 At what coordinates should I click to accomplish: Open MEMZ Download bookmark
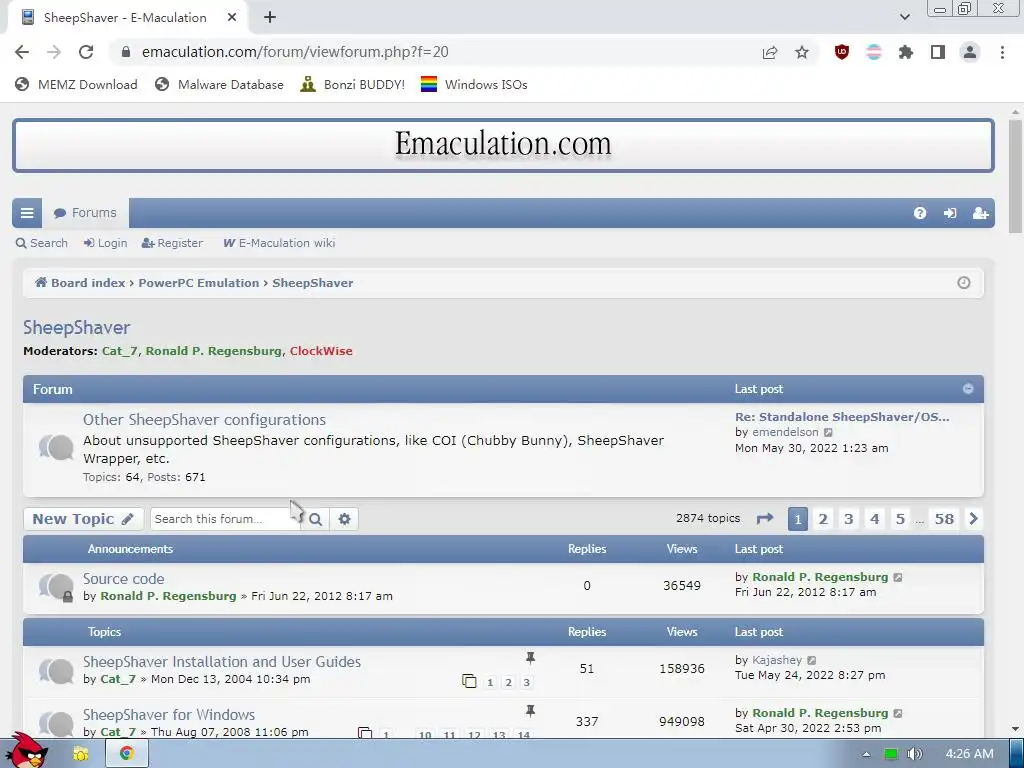point(76,84)
